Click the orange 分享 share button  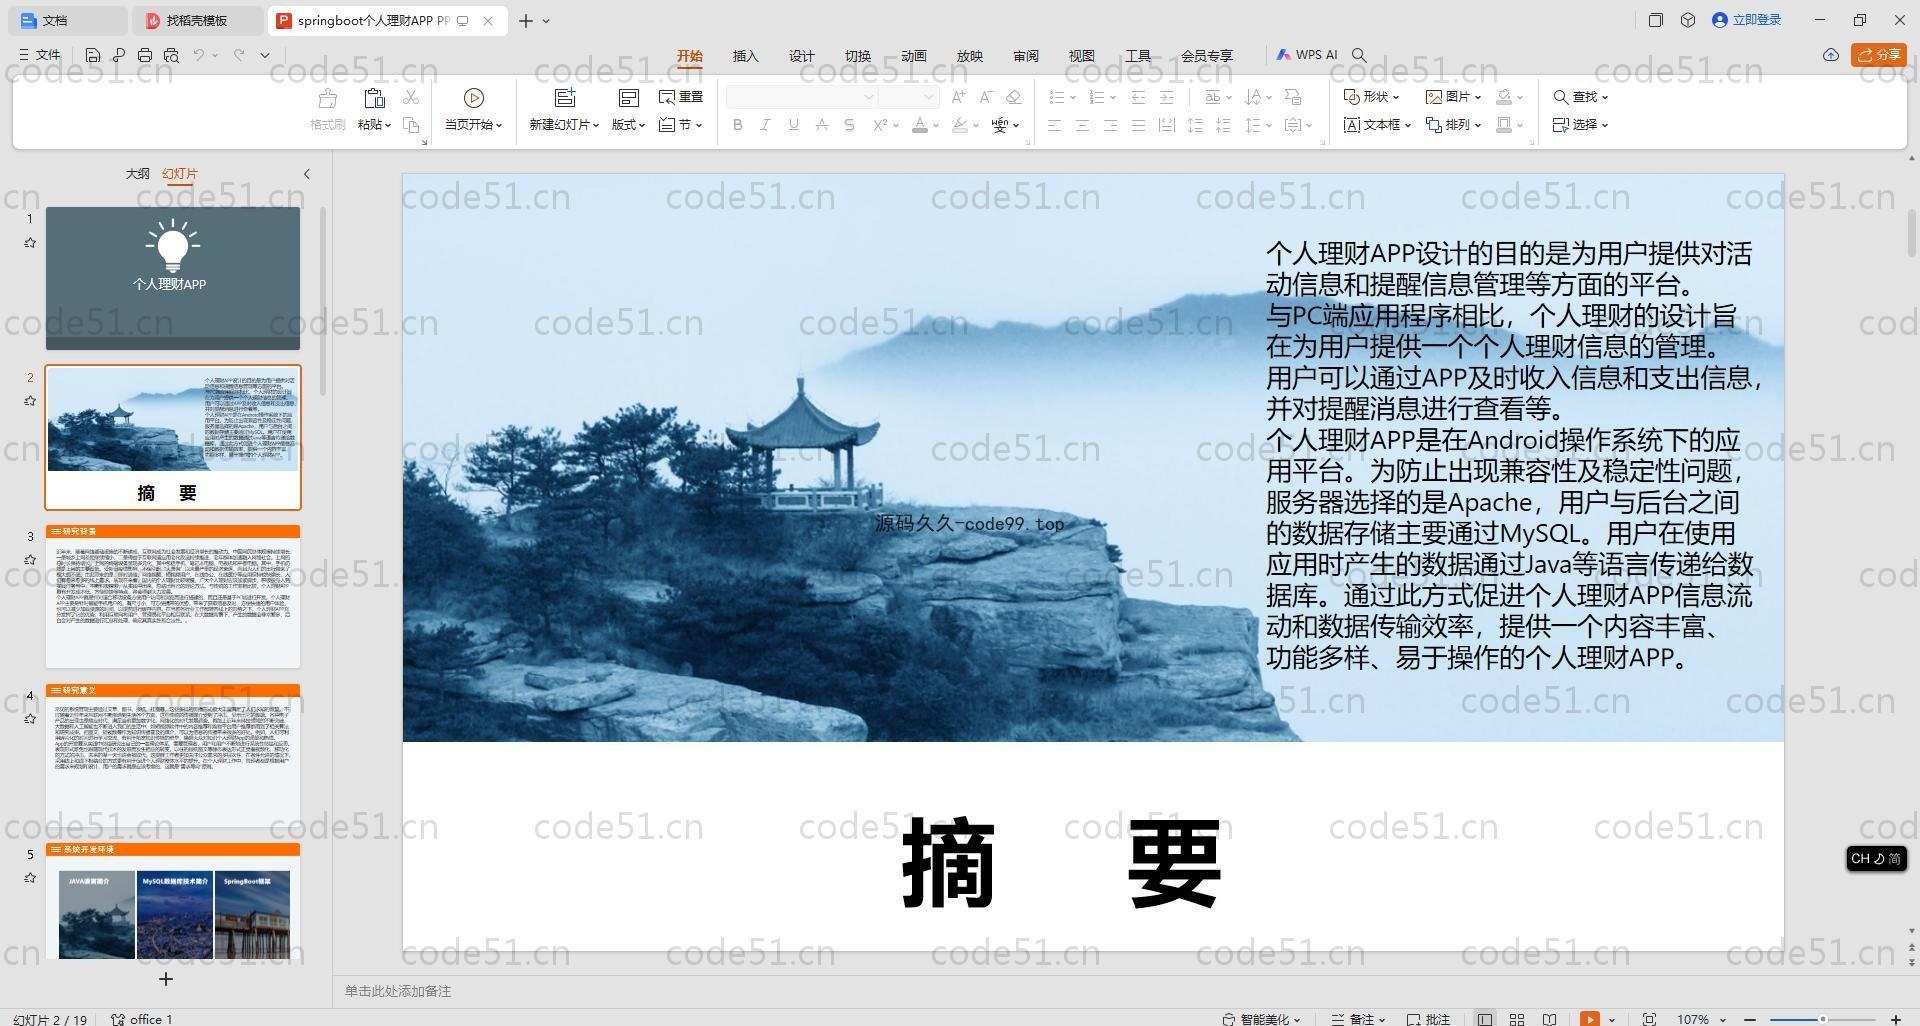tap(1879, 55)
